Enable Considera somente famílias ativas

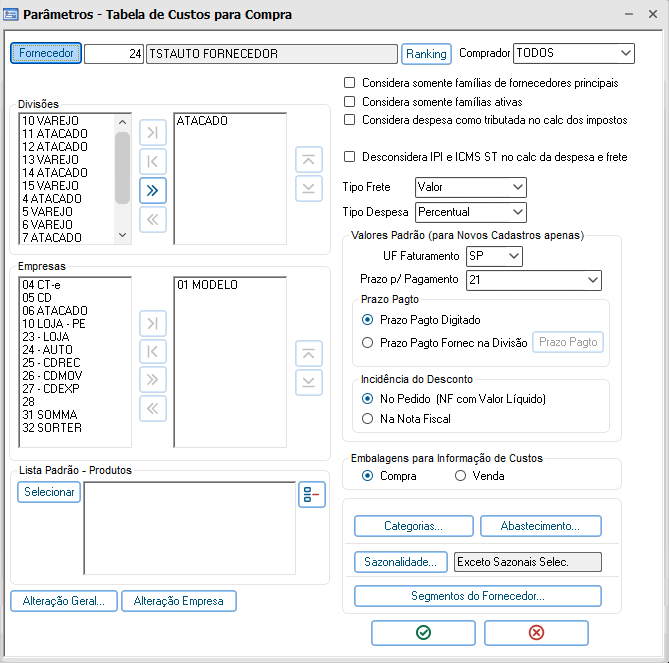(x=349, y=102)
